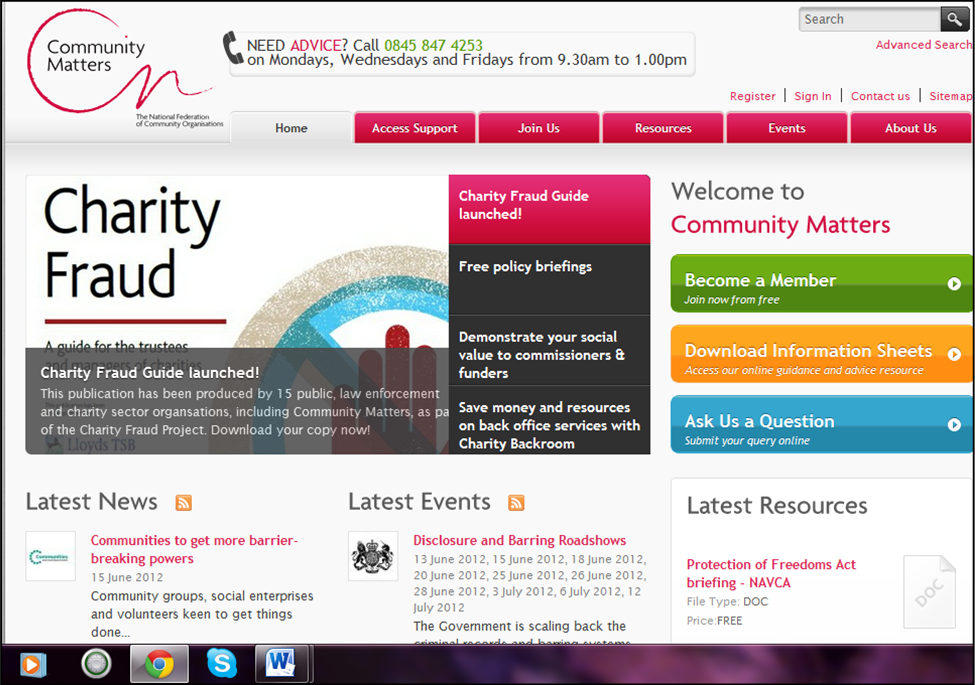Click the magnifier search button
975x685 pixels.
point(954,19)
